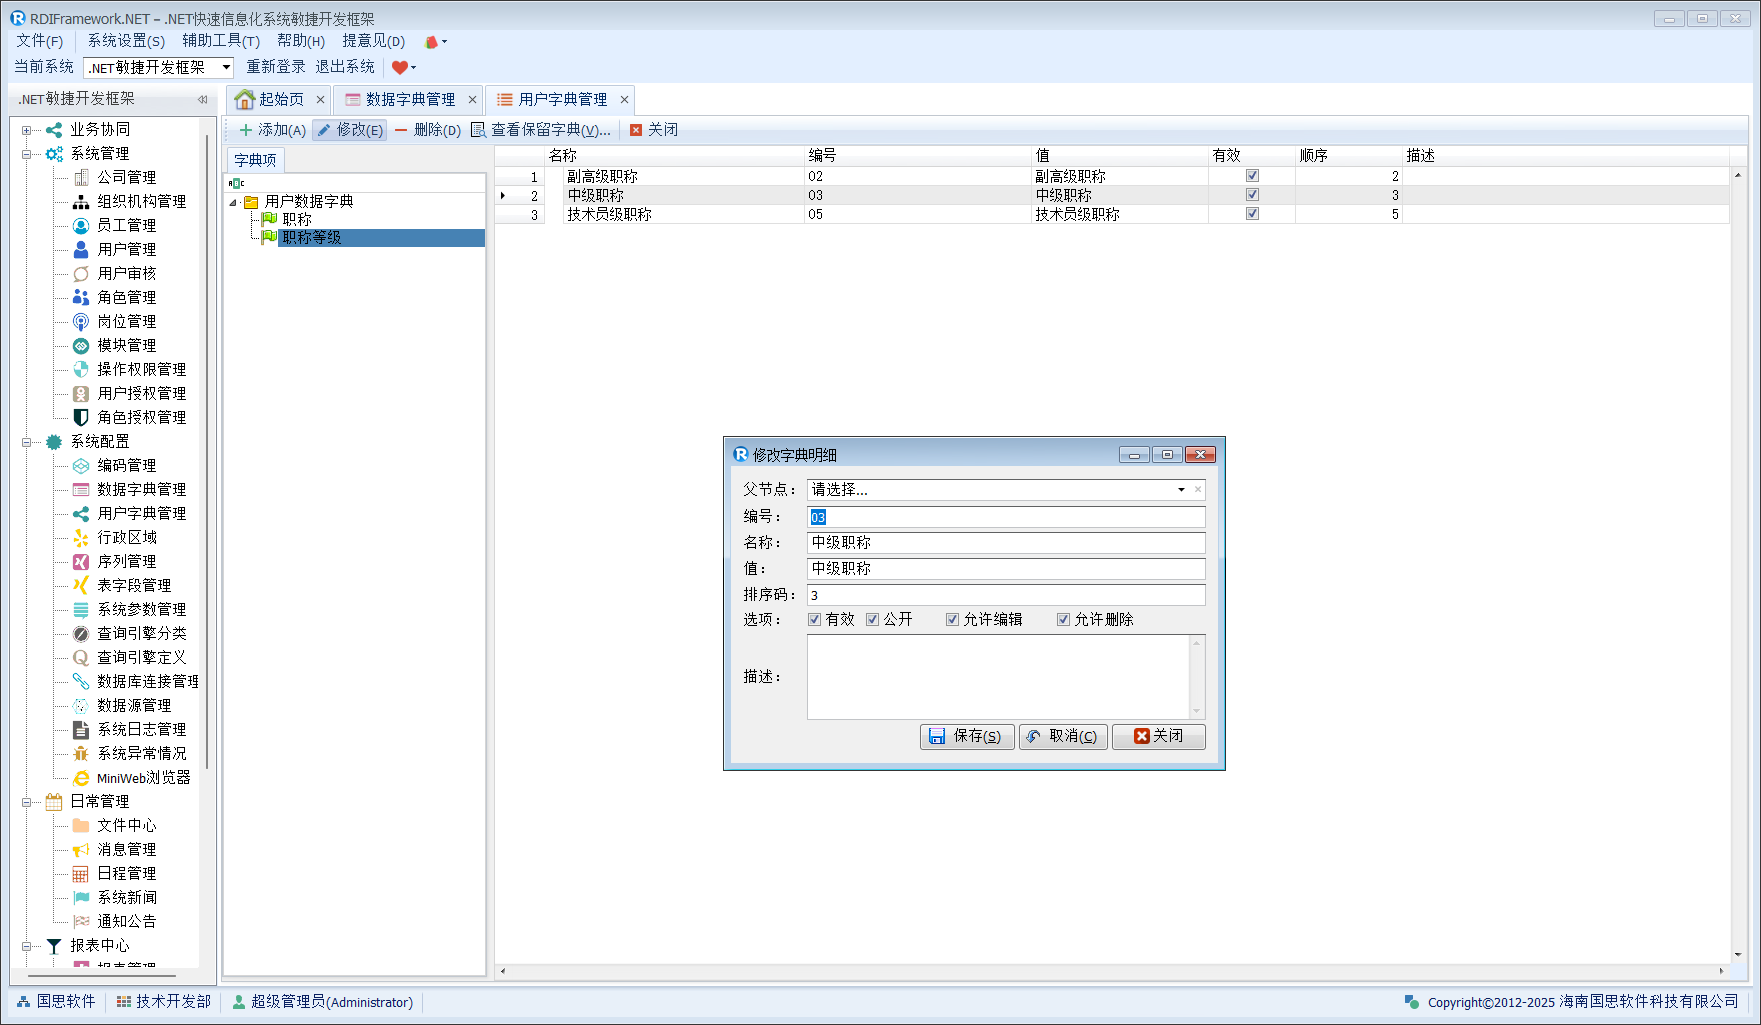This screenshot has width=1761, height=1025.
Task: Click the horizontal scrollbar under the grid
Action: (x=1110, y=970)
